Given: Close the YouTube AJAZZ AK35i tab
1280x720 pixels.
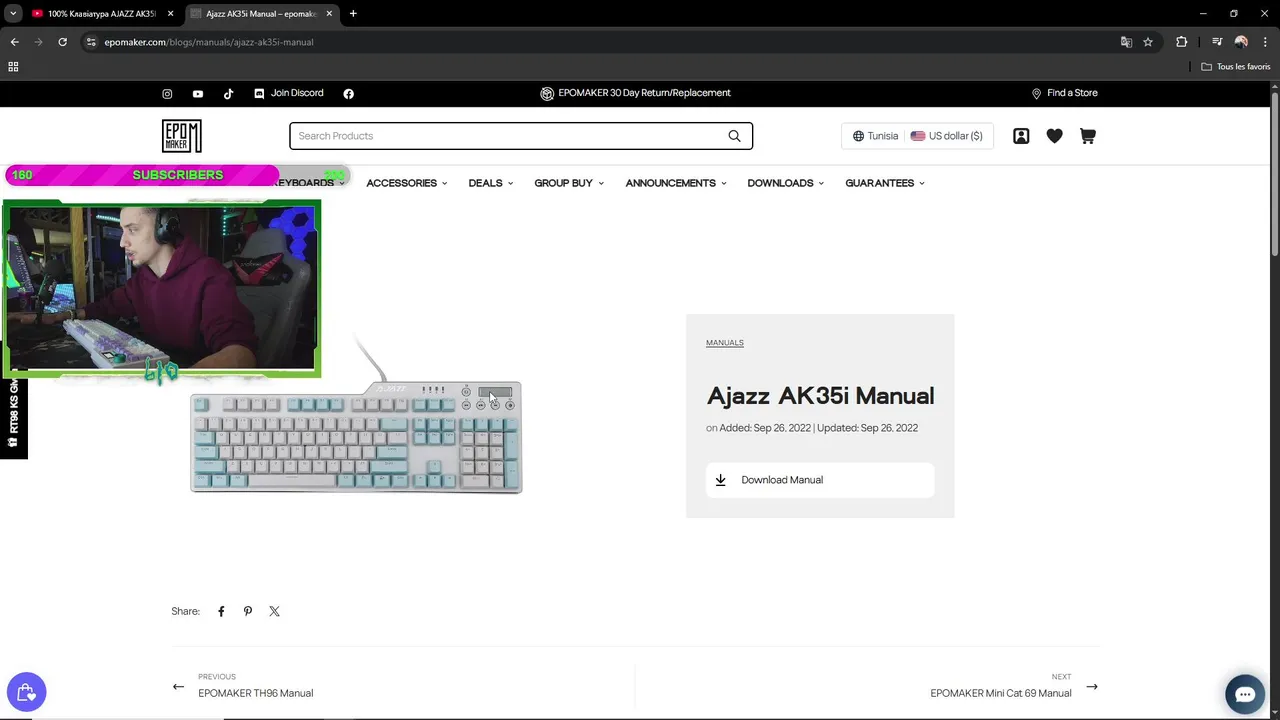Looking at the screenshot, I should click(x=171, y=14).
